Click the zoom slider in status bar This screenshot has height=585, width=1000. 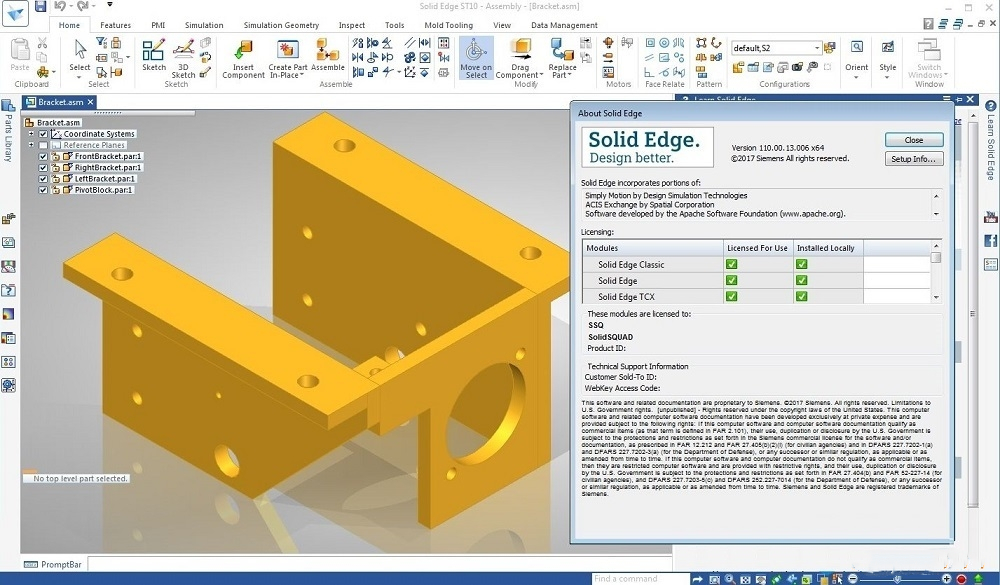[900, 578]
